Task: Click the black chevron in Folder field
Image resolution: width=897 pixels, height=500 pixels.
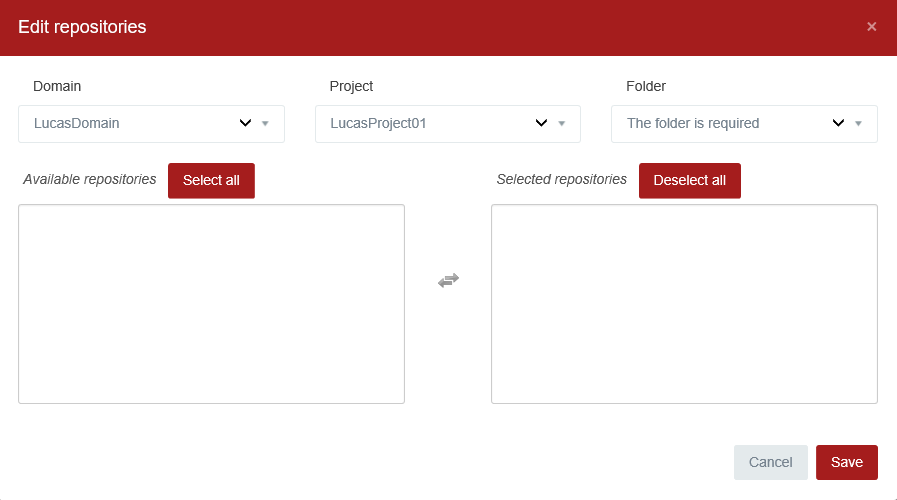Action: (838, 124)
